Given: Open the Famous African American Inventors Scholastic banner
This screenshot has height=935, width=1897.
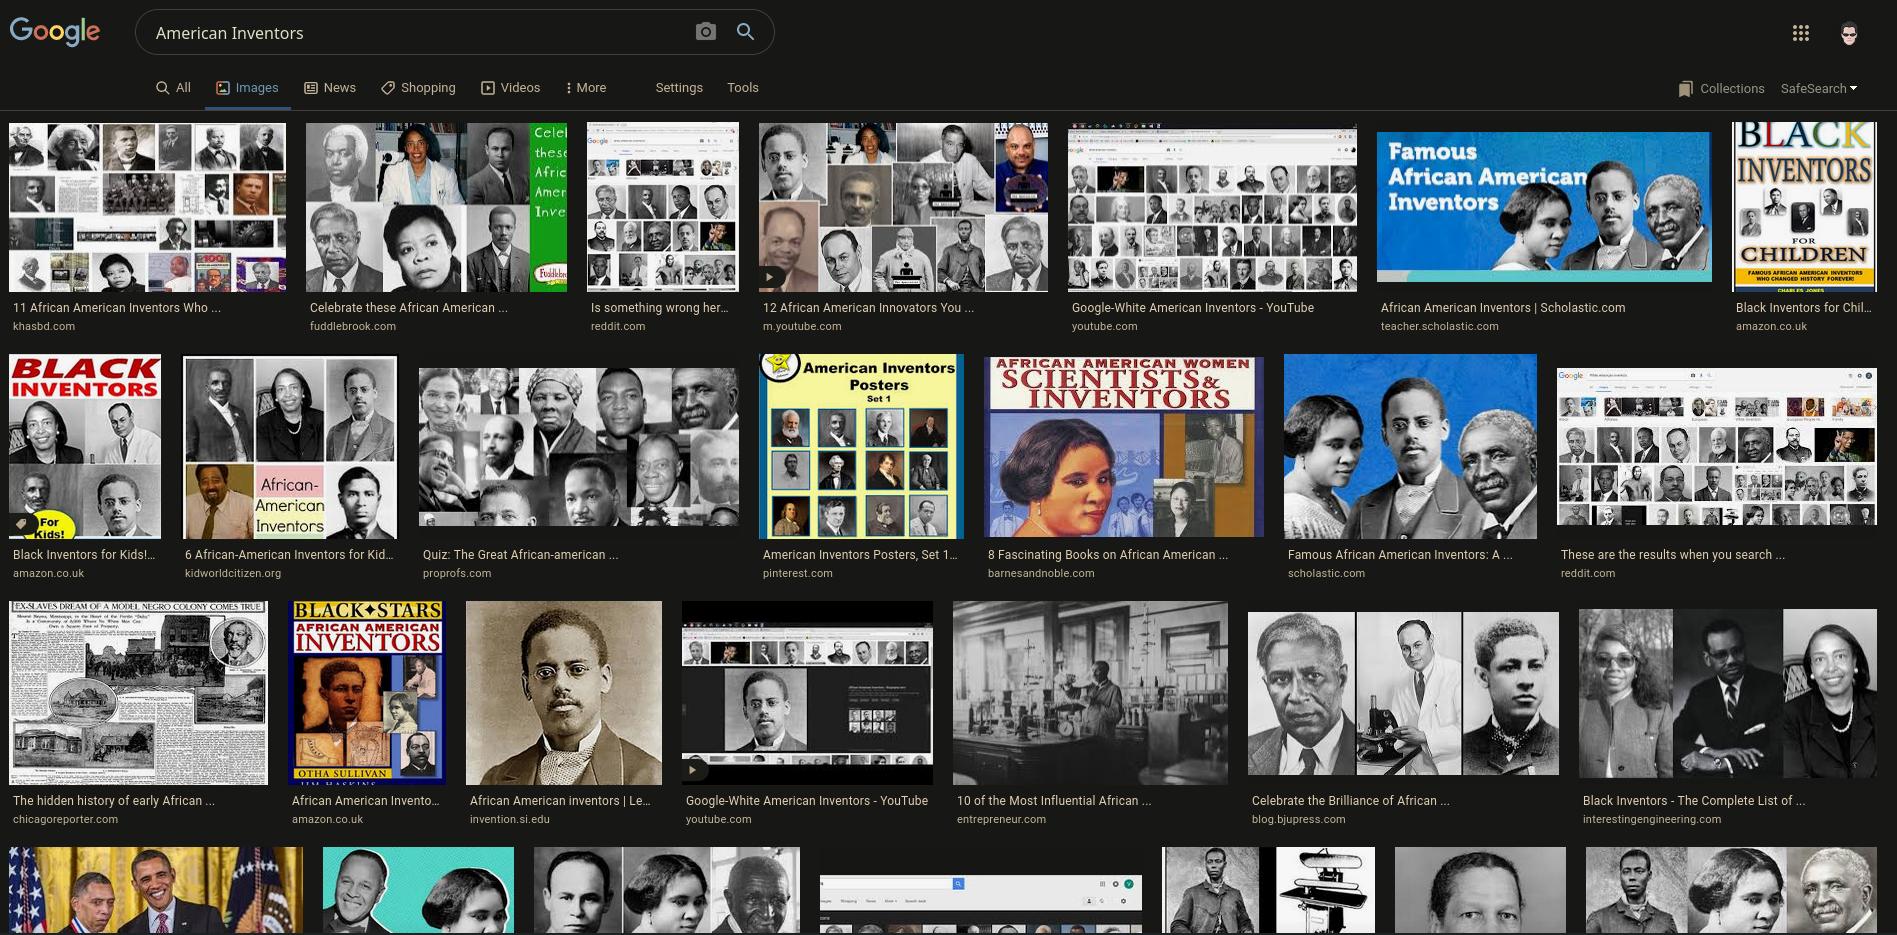Looking at the screenshot, I should 1544,207.
